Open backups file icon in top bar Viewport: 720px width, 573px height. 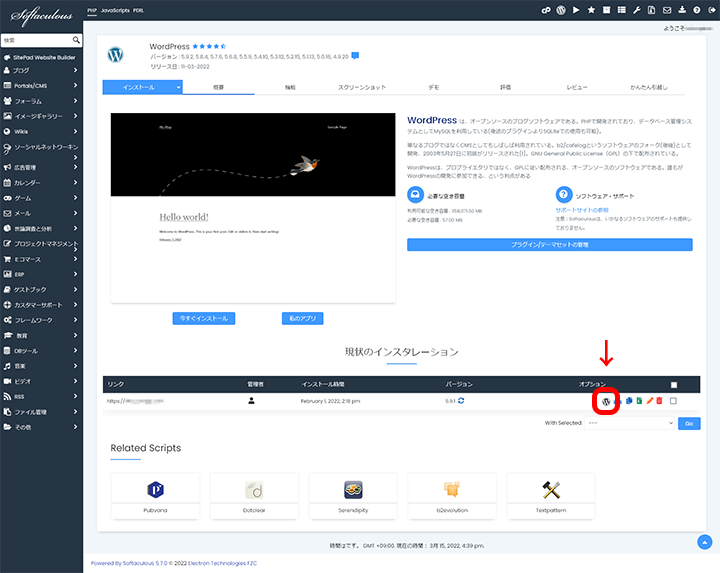click(x=652, y=10)
